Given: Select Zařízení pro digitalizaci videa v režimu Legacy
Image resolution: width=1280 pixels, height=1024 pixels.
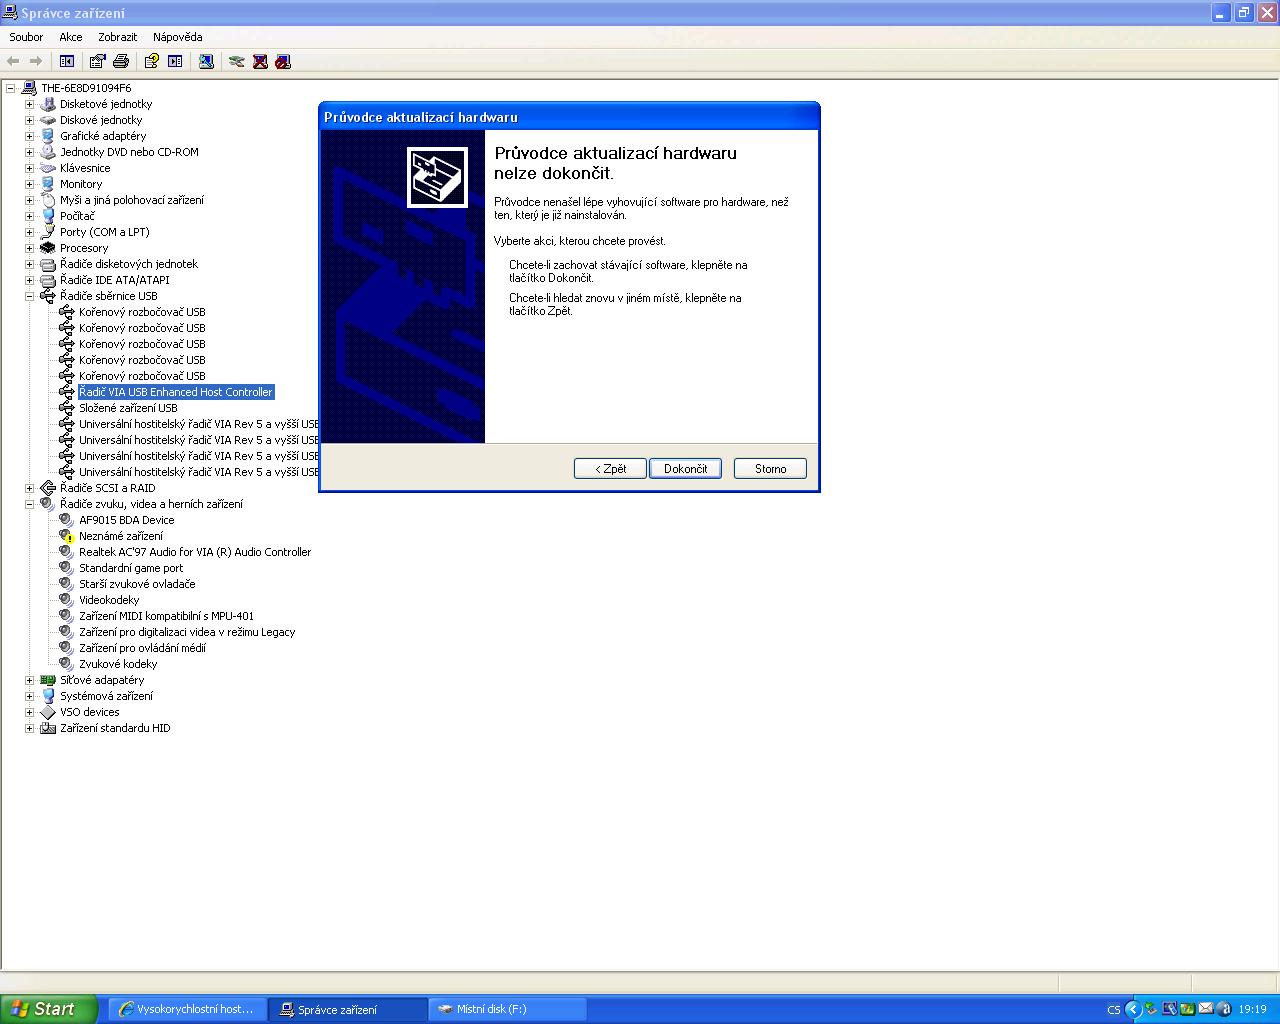Looking at the screenshot, I should pyautogui.click(x=187, y=632).
